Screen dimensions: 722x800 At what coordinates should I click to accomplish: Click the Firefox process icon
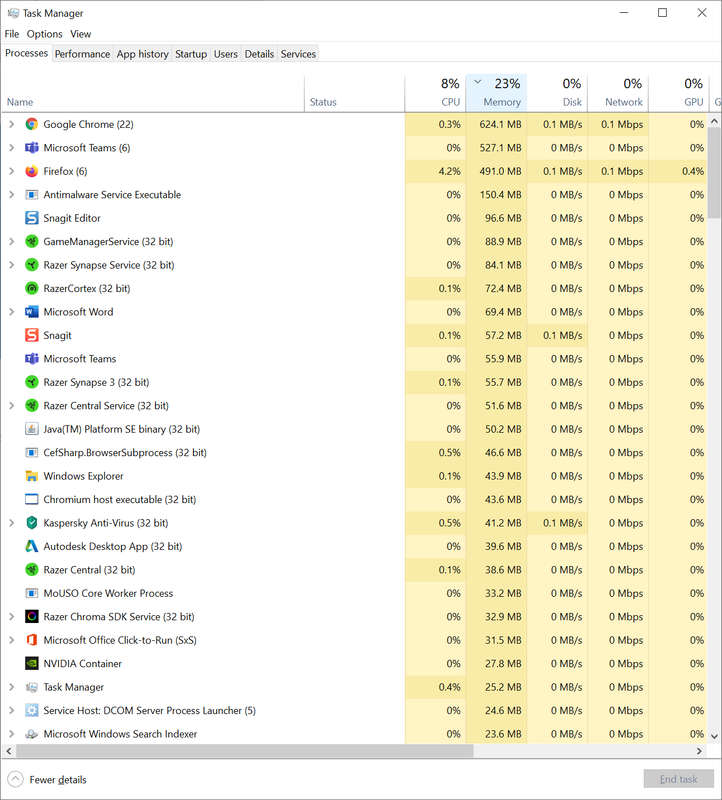32,171
